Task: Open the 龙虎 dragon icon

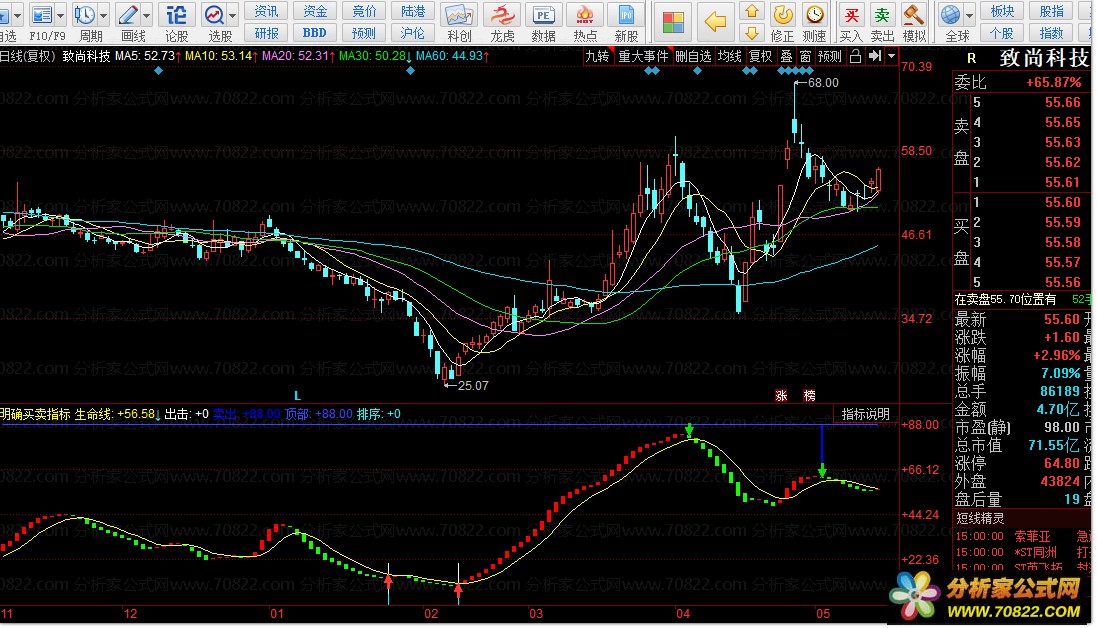Action: pyautogui.click(x=502, y=15)
